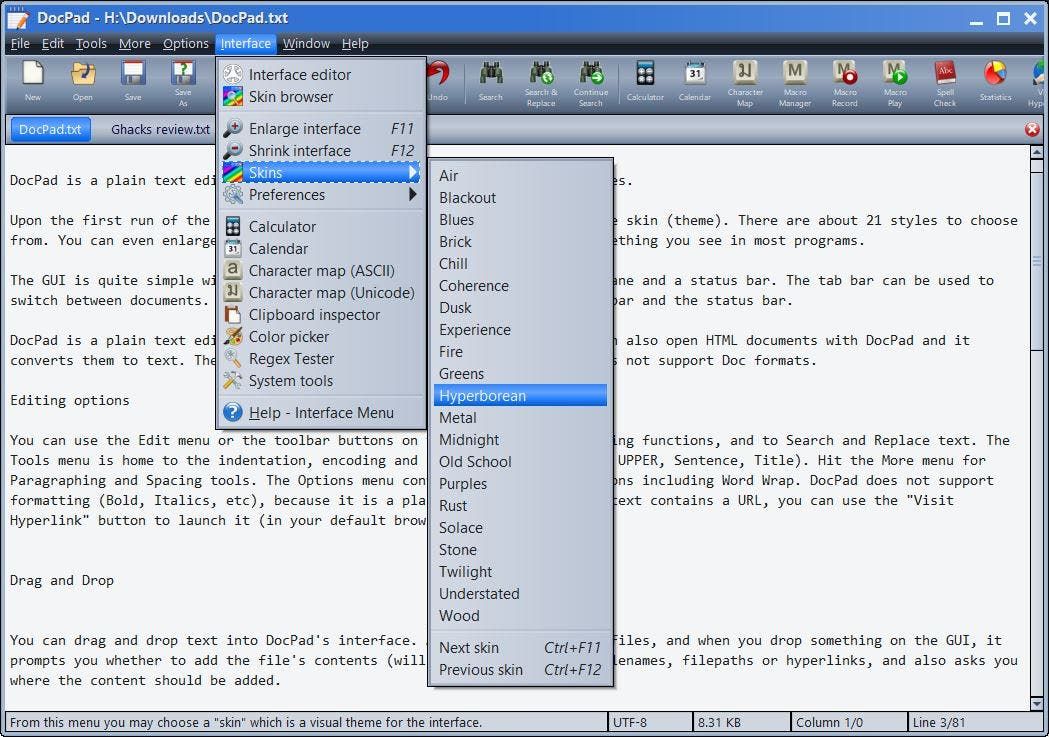Click Next skin menu entry
This screenshot has width=1049, height=737.
(x=520, y=648)
